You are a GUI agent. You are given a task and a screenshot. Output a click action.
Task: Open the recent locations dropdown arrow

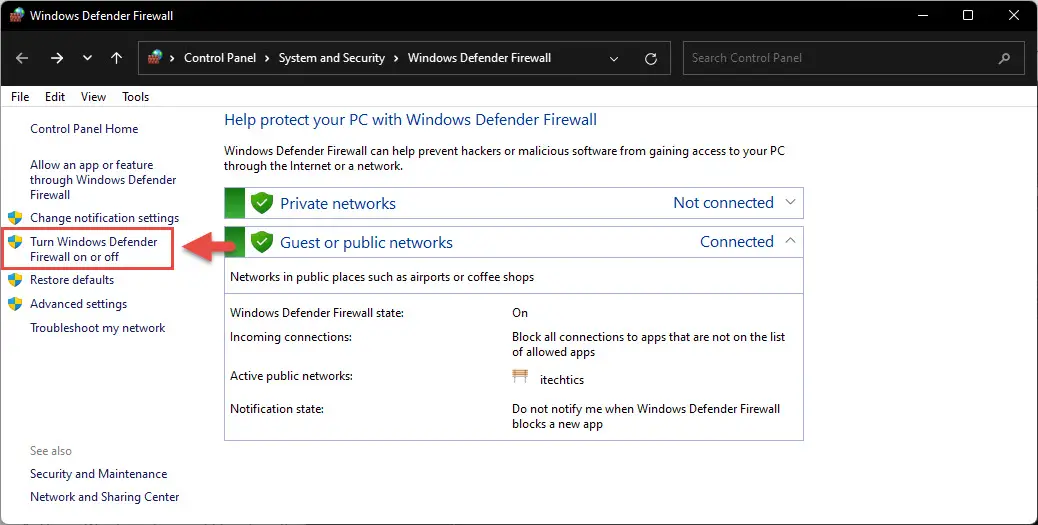pyautogui.click(x=87, y=58)
